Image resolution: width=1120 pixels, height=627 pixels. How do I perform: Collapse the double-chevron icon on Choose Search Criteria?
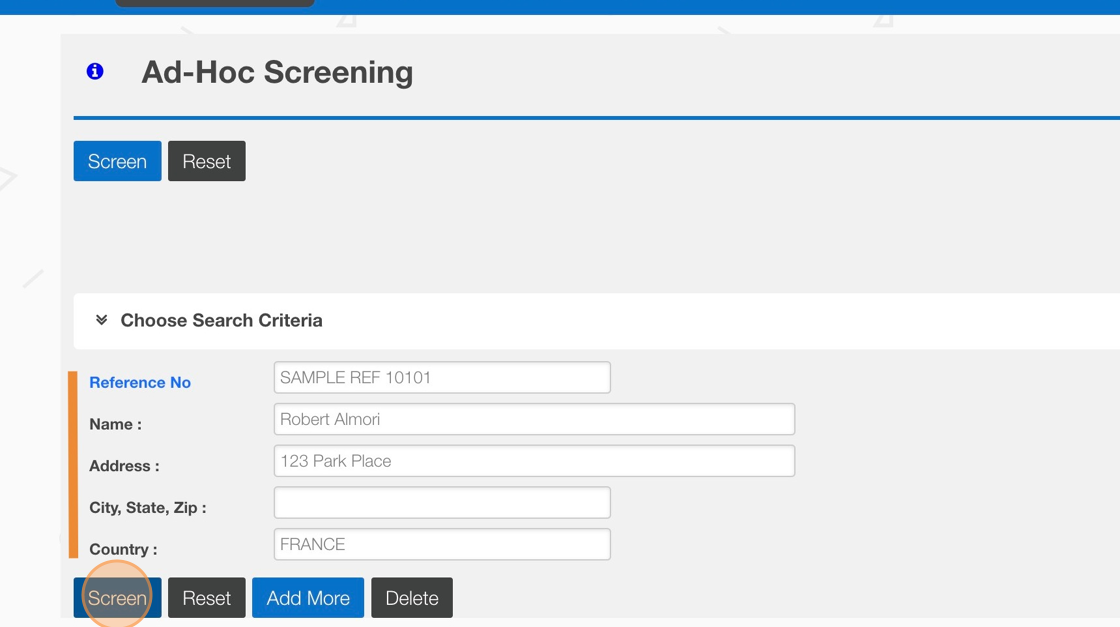point(101,320)
